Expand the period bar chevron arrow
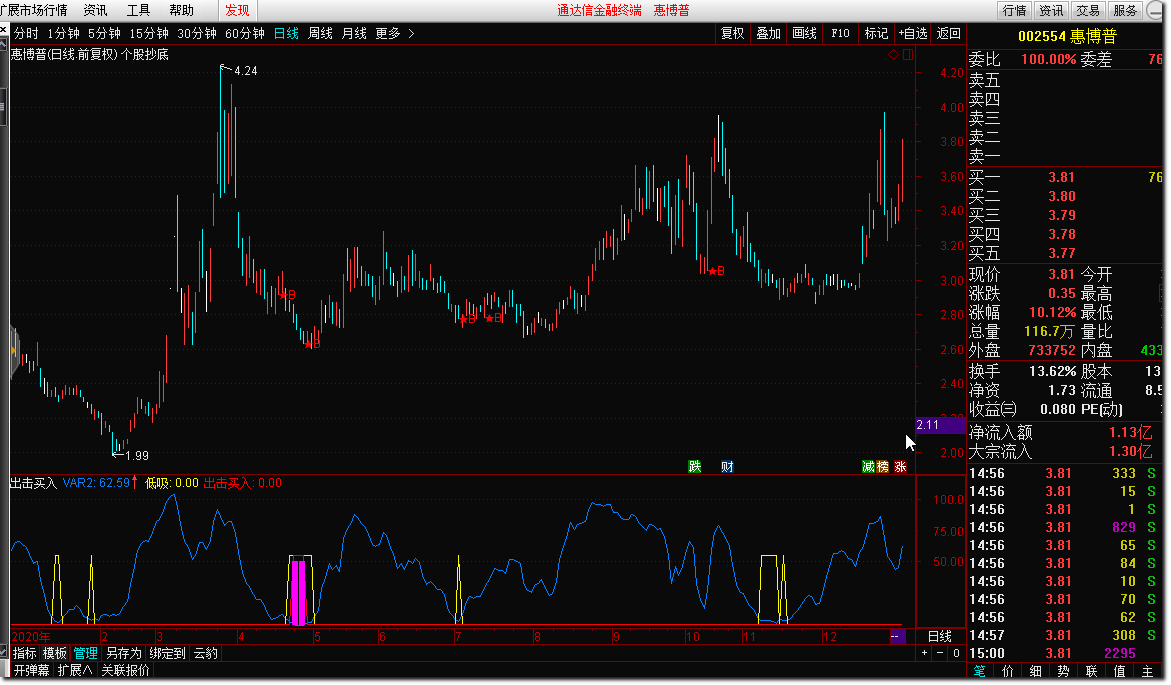Image resolution: width=1171 pixels, height=685 pixels. point(411,34)
